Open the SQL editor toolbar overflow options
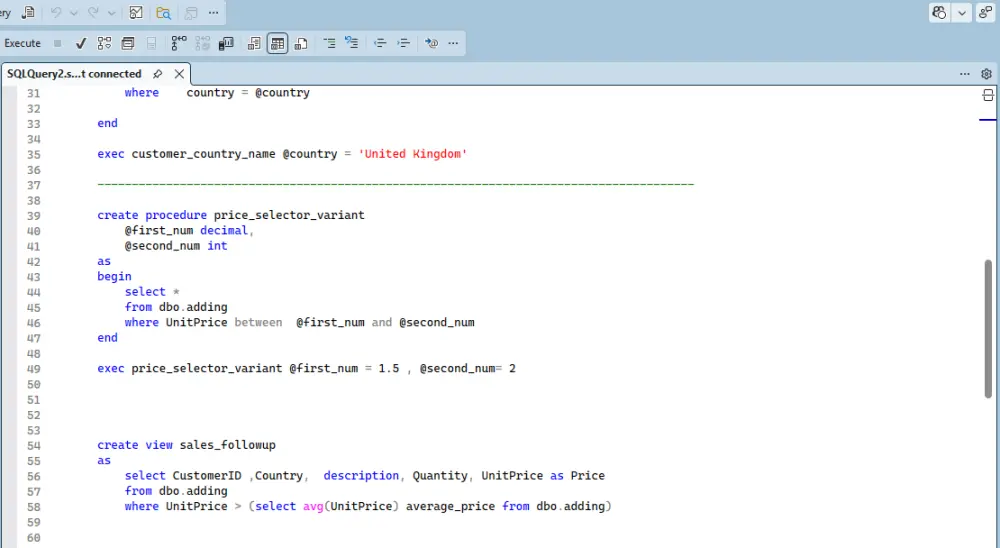The image size is (1000, 548). [x=453, y=43]
